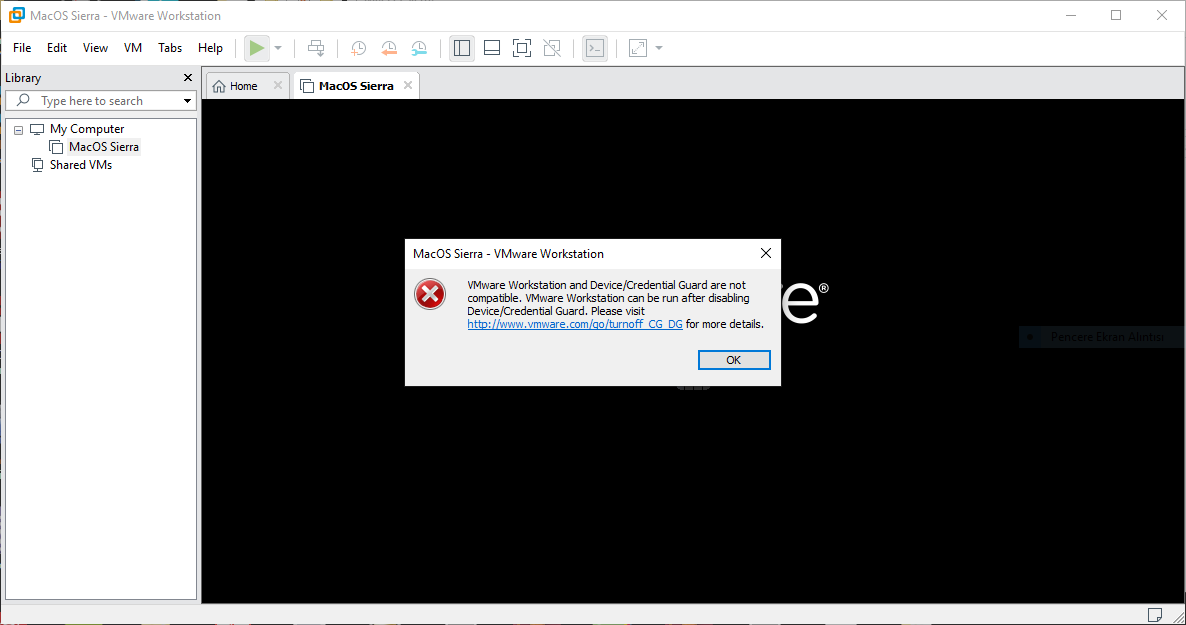
Task: Open the library search filter dropdown
Action: (x=187, y=101)
